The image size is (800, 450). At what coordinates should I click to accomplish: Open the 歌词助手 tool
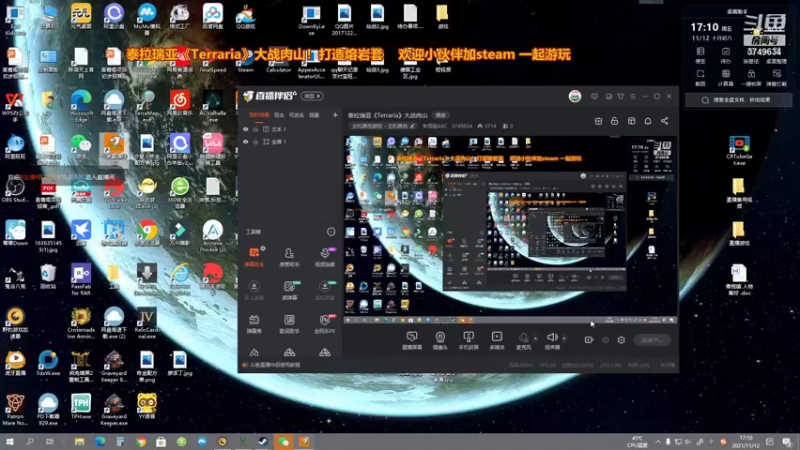(289, 323)
